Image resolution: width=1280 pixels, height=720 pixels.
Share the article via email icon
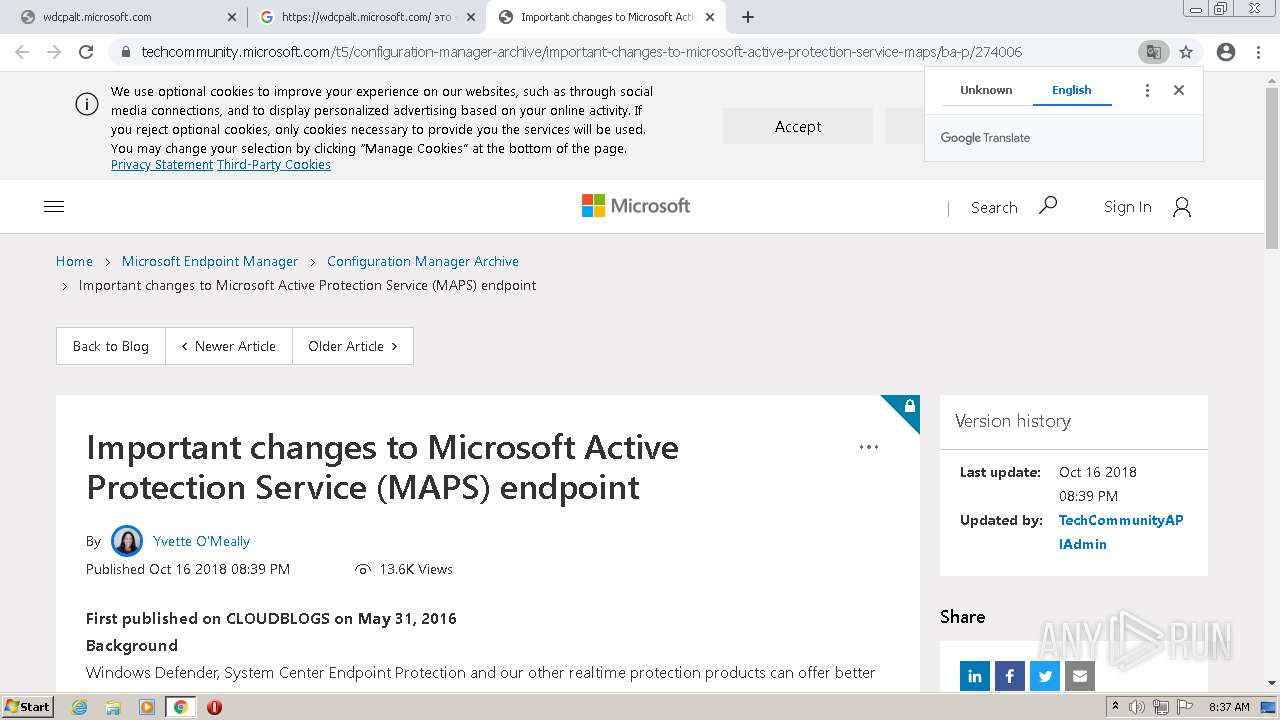tap(1080, 676)
